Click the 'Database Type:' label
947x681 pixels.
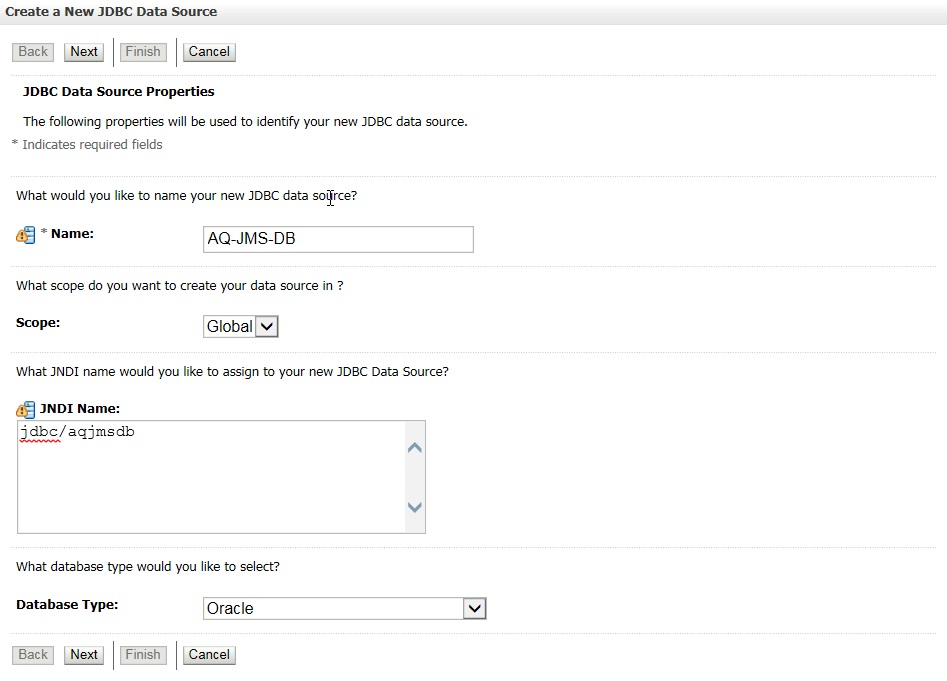pyautogui.click(x=67, y=605)
